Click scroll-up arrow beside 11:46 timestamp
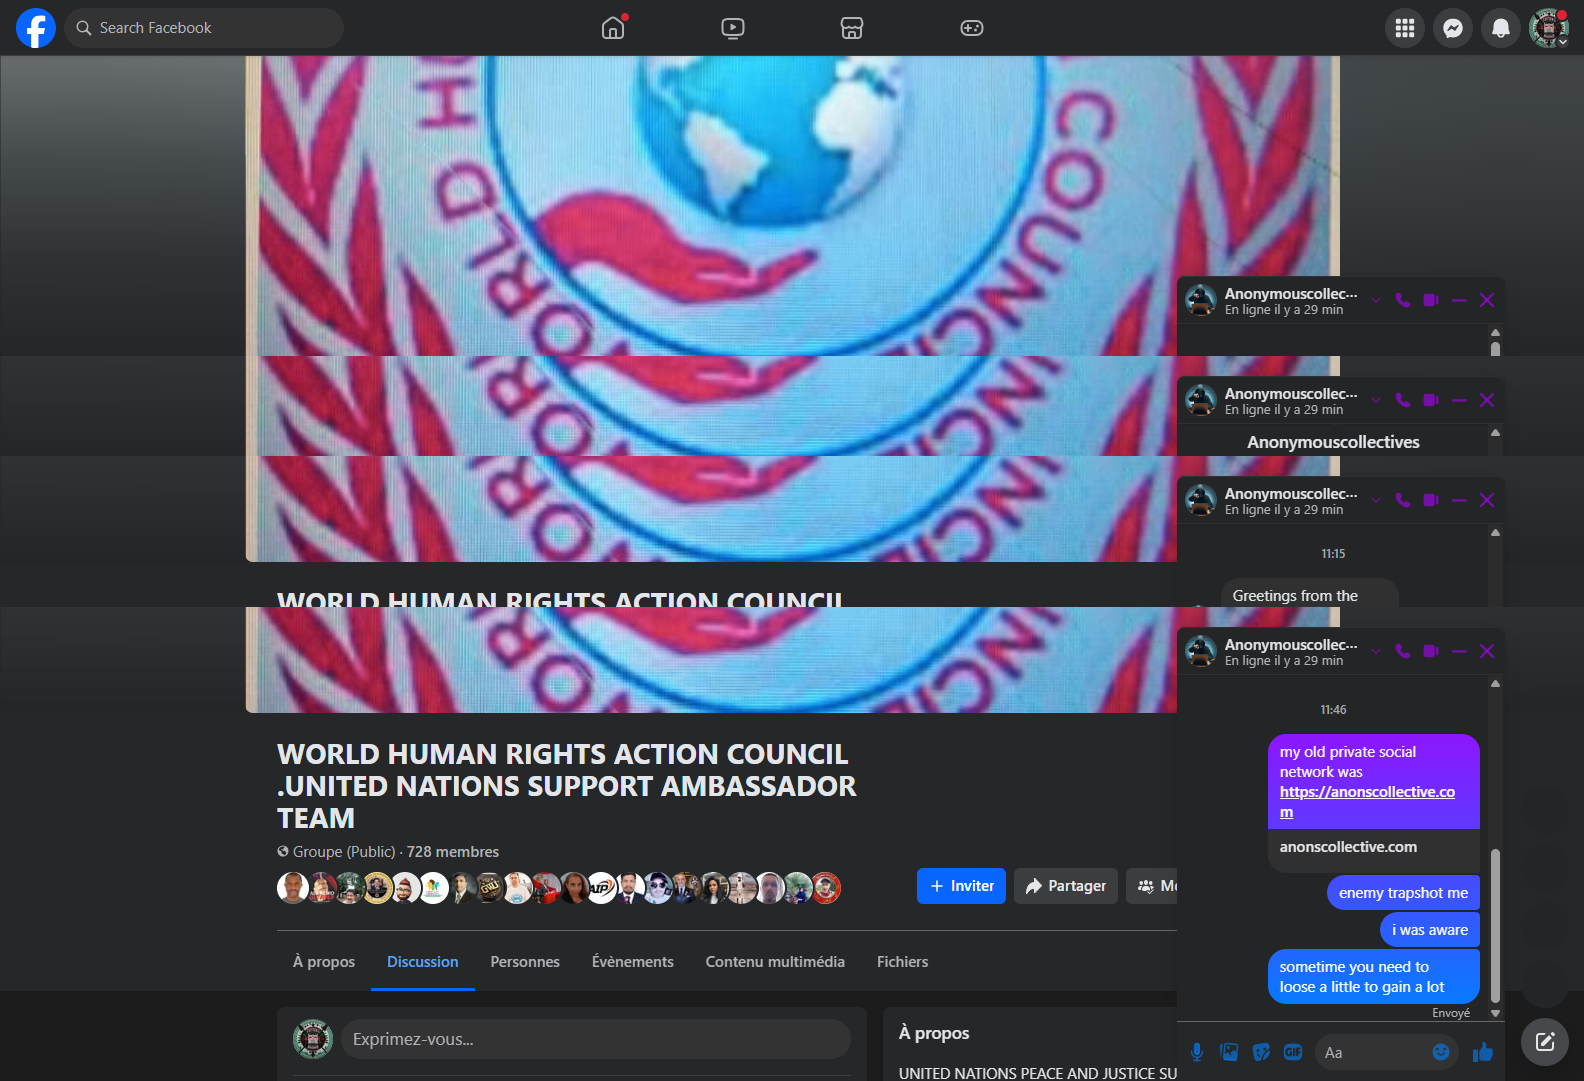Image resolution: width=1584 pixels, height=1081 pixels. click(1495, 684)
